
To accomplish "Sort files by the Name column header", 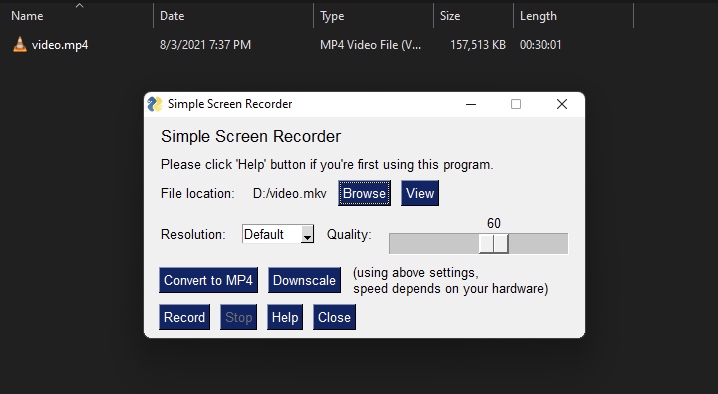I will pyautogui.click(x=27, y=16).
